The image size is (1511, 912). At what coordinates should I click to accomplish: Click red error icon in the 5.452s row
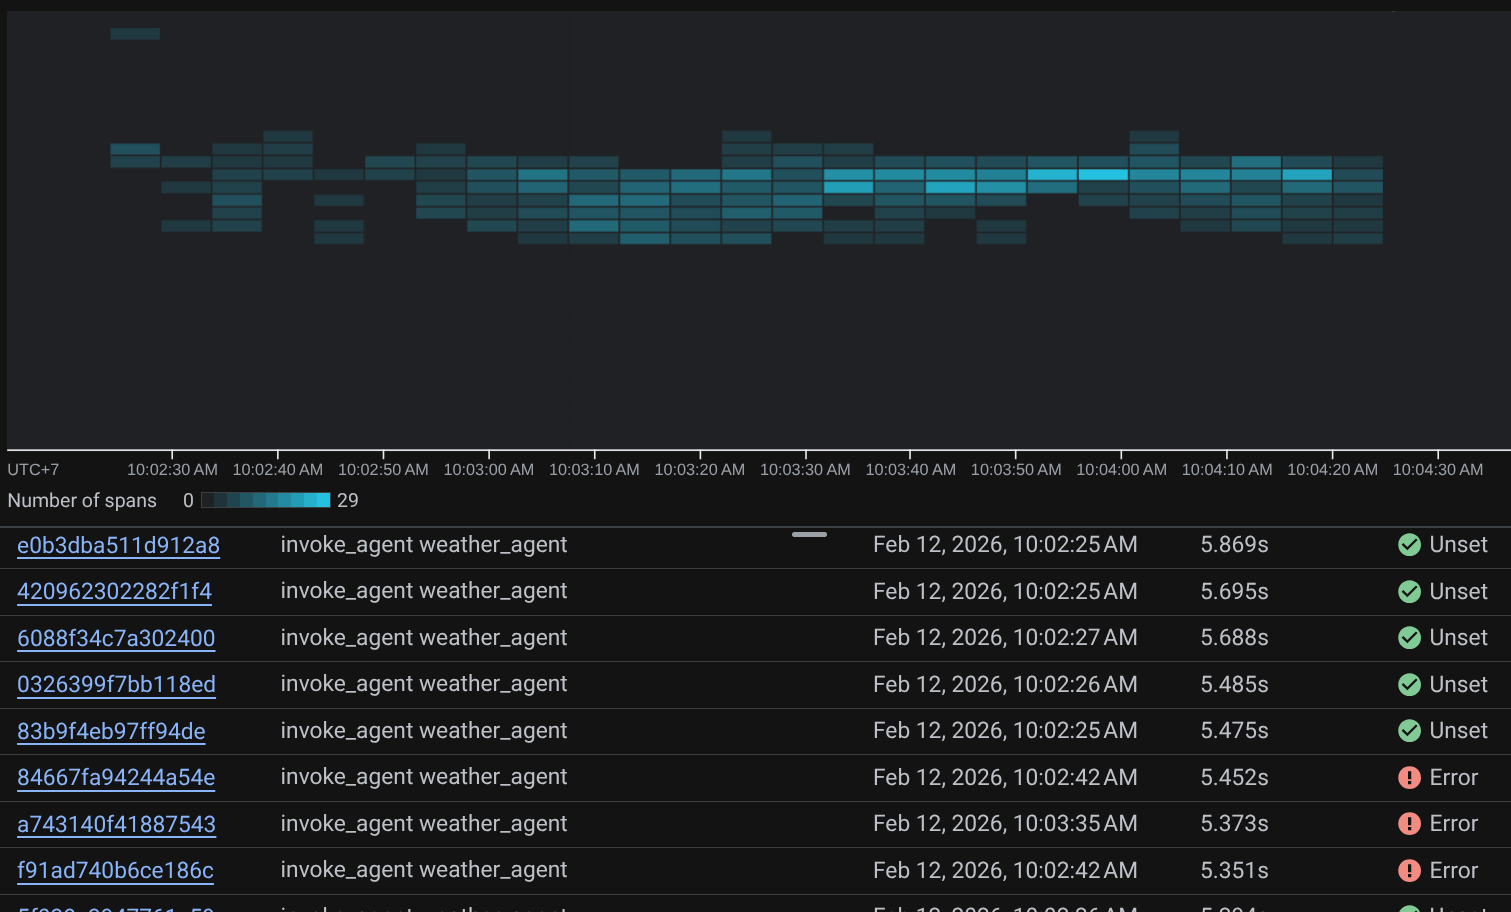(1409, 778)
